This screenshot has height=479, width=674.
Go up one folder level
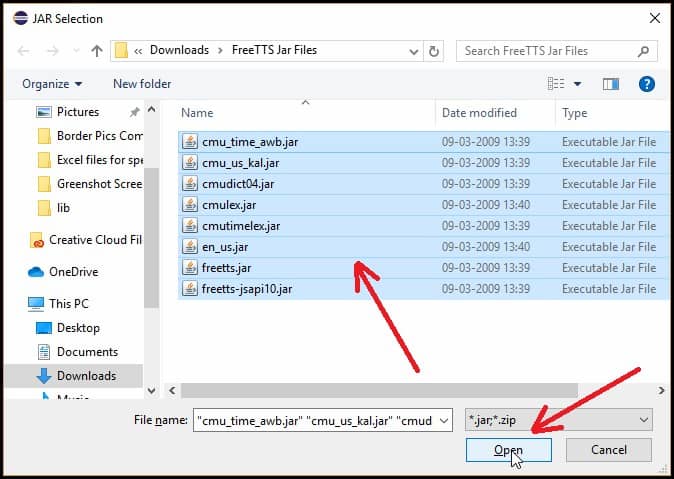tap(97, 51)
